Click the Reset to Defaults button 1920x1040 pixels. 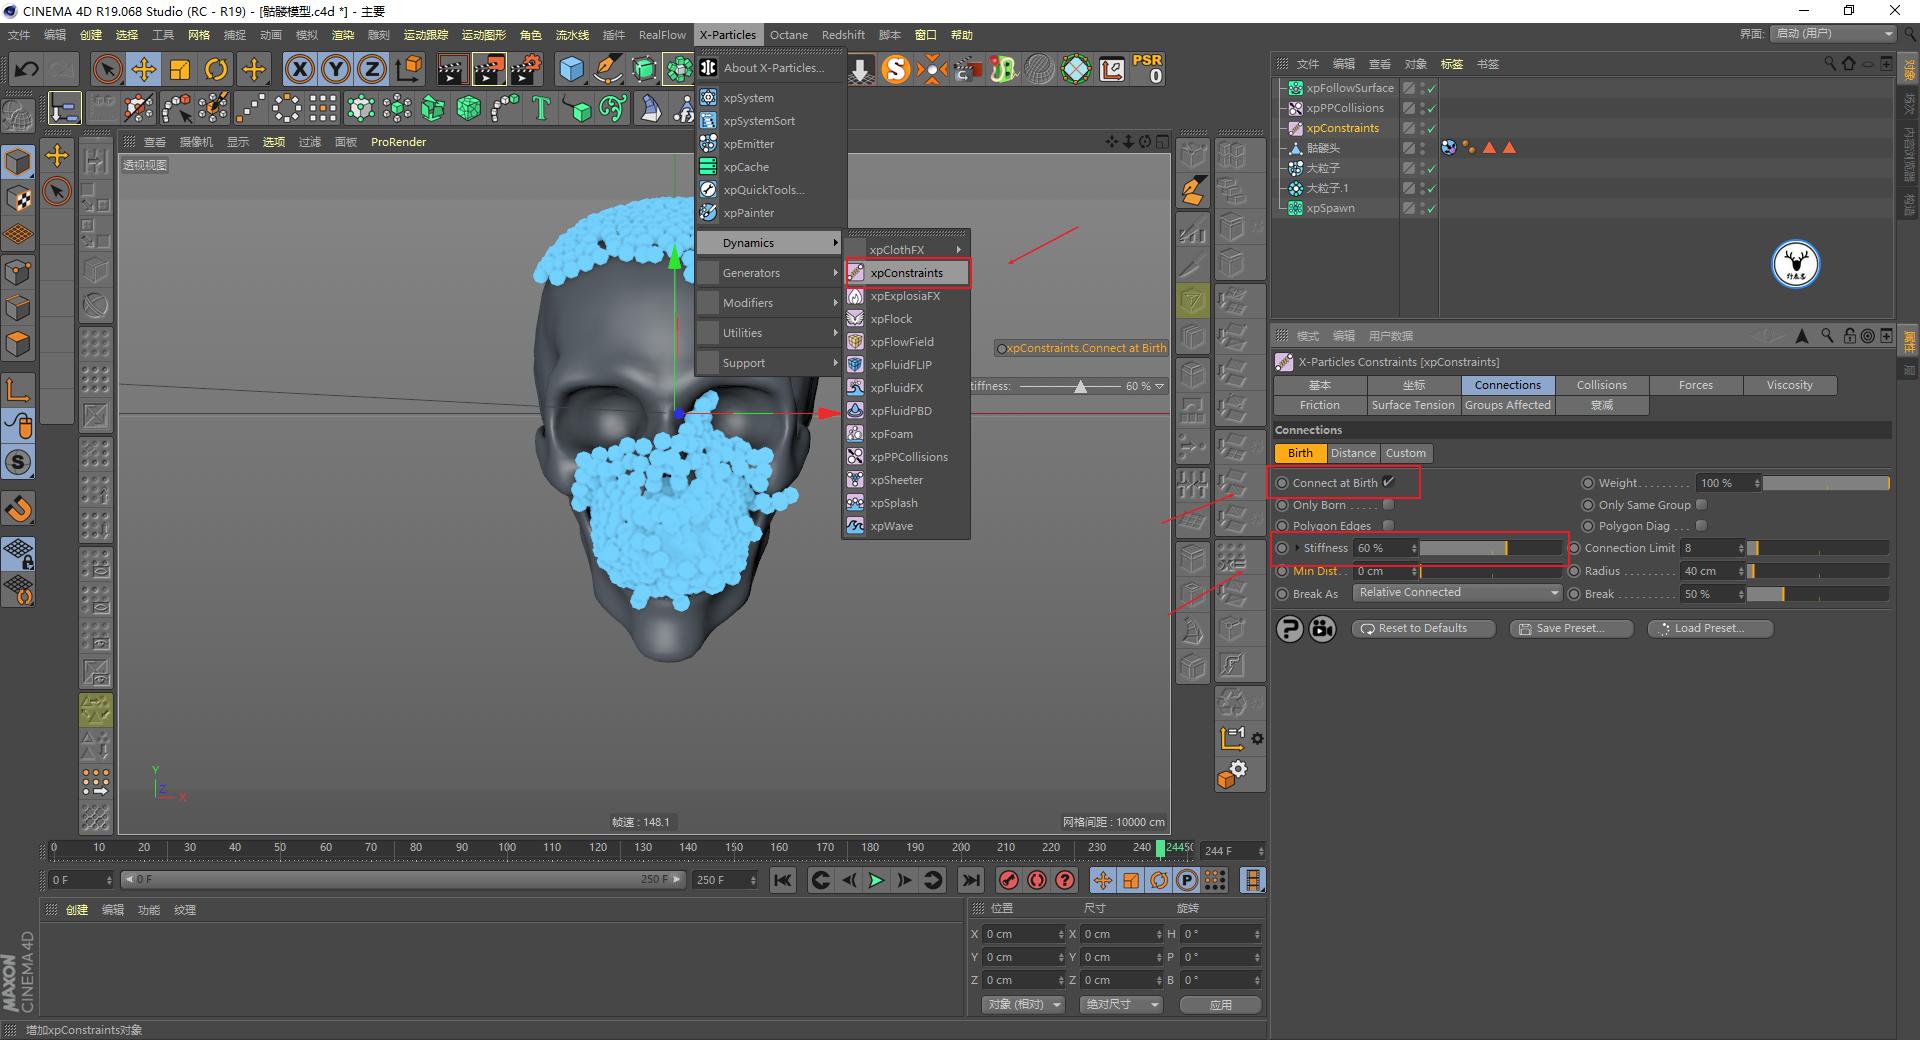[x=1422, y=628]
